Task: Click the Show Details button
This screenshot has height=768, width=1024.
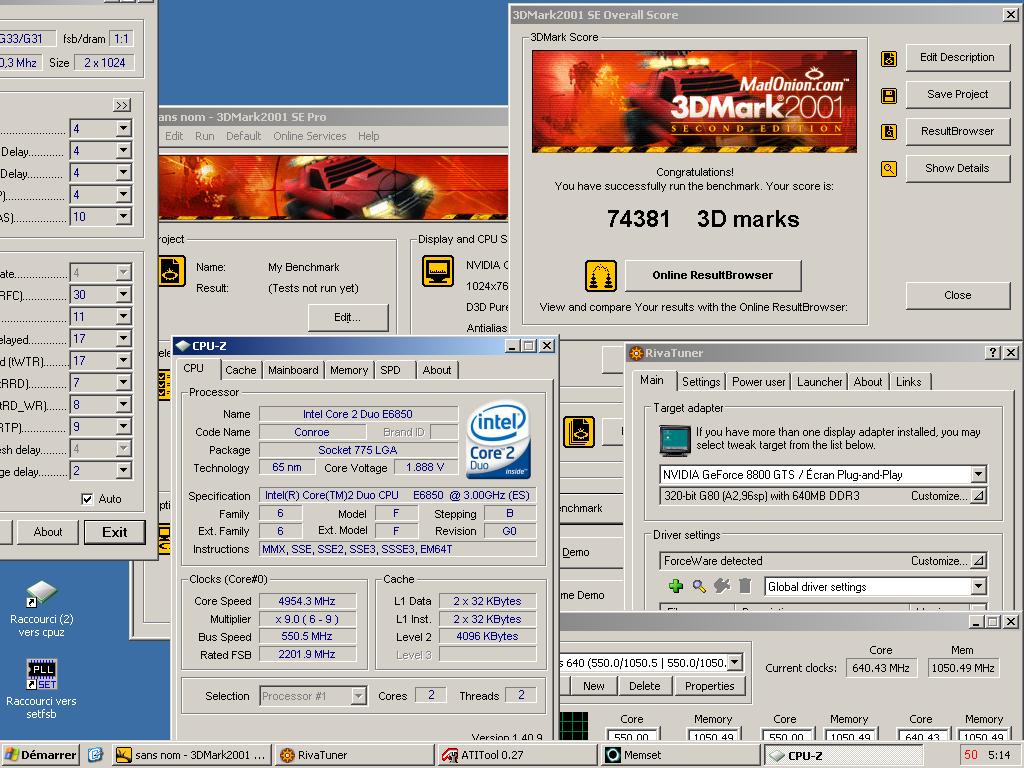Action: pyautogui.click(x=957, y=168)
